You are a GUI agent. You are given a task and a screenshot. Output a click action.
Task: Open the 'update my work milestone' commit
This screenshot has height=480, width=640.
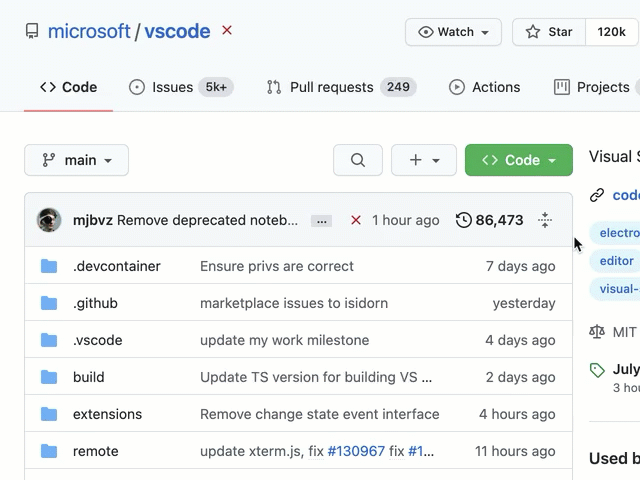pyautogui.click(x=284, y=340)
